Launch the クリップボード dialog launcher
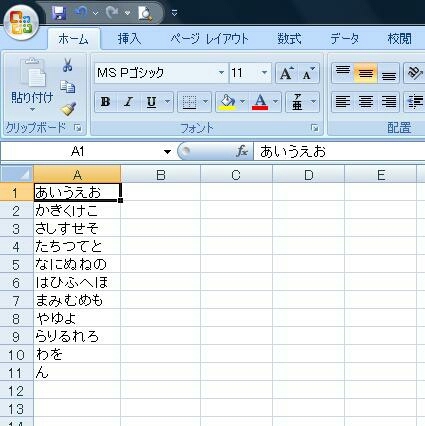The height and width of the screenshot is (426, 425). click(78, 128)
